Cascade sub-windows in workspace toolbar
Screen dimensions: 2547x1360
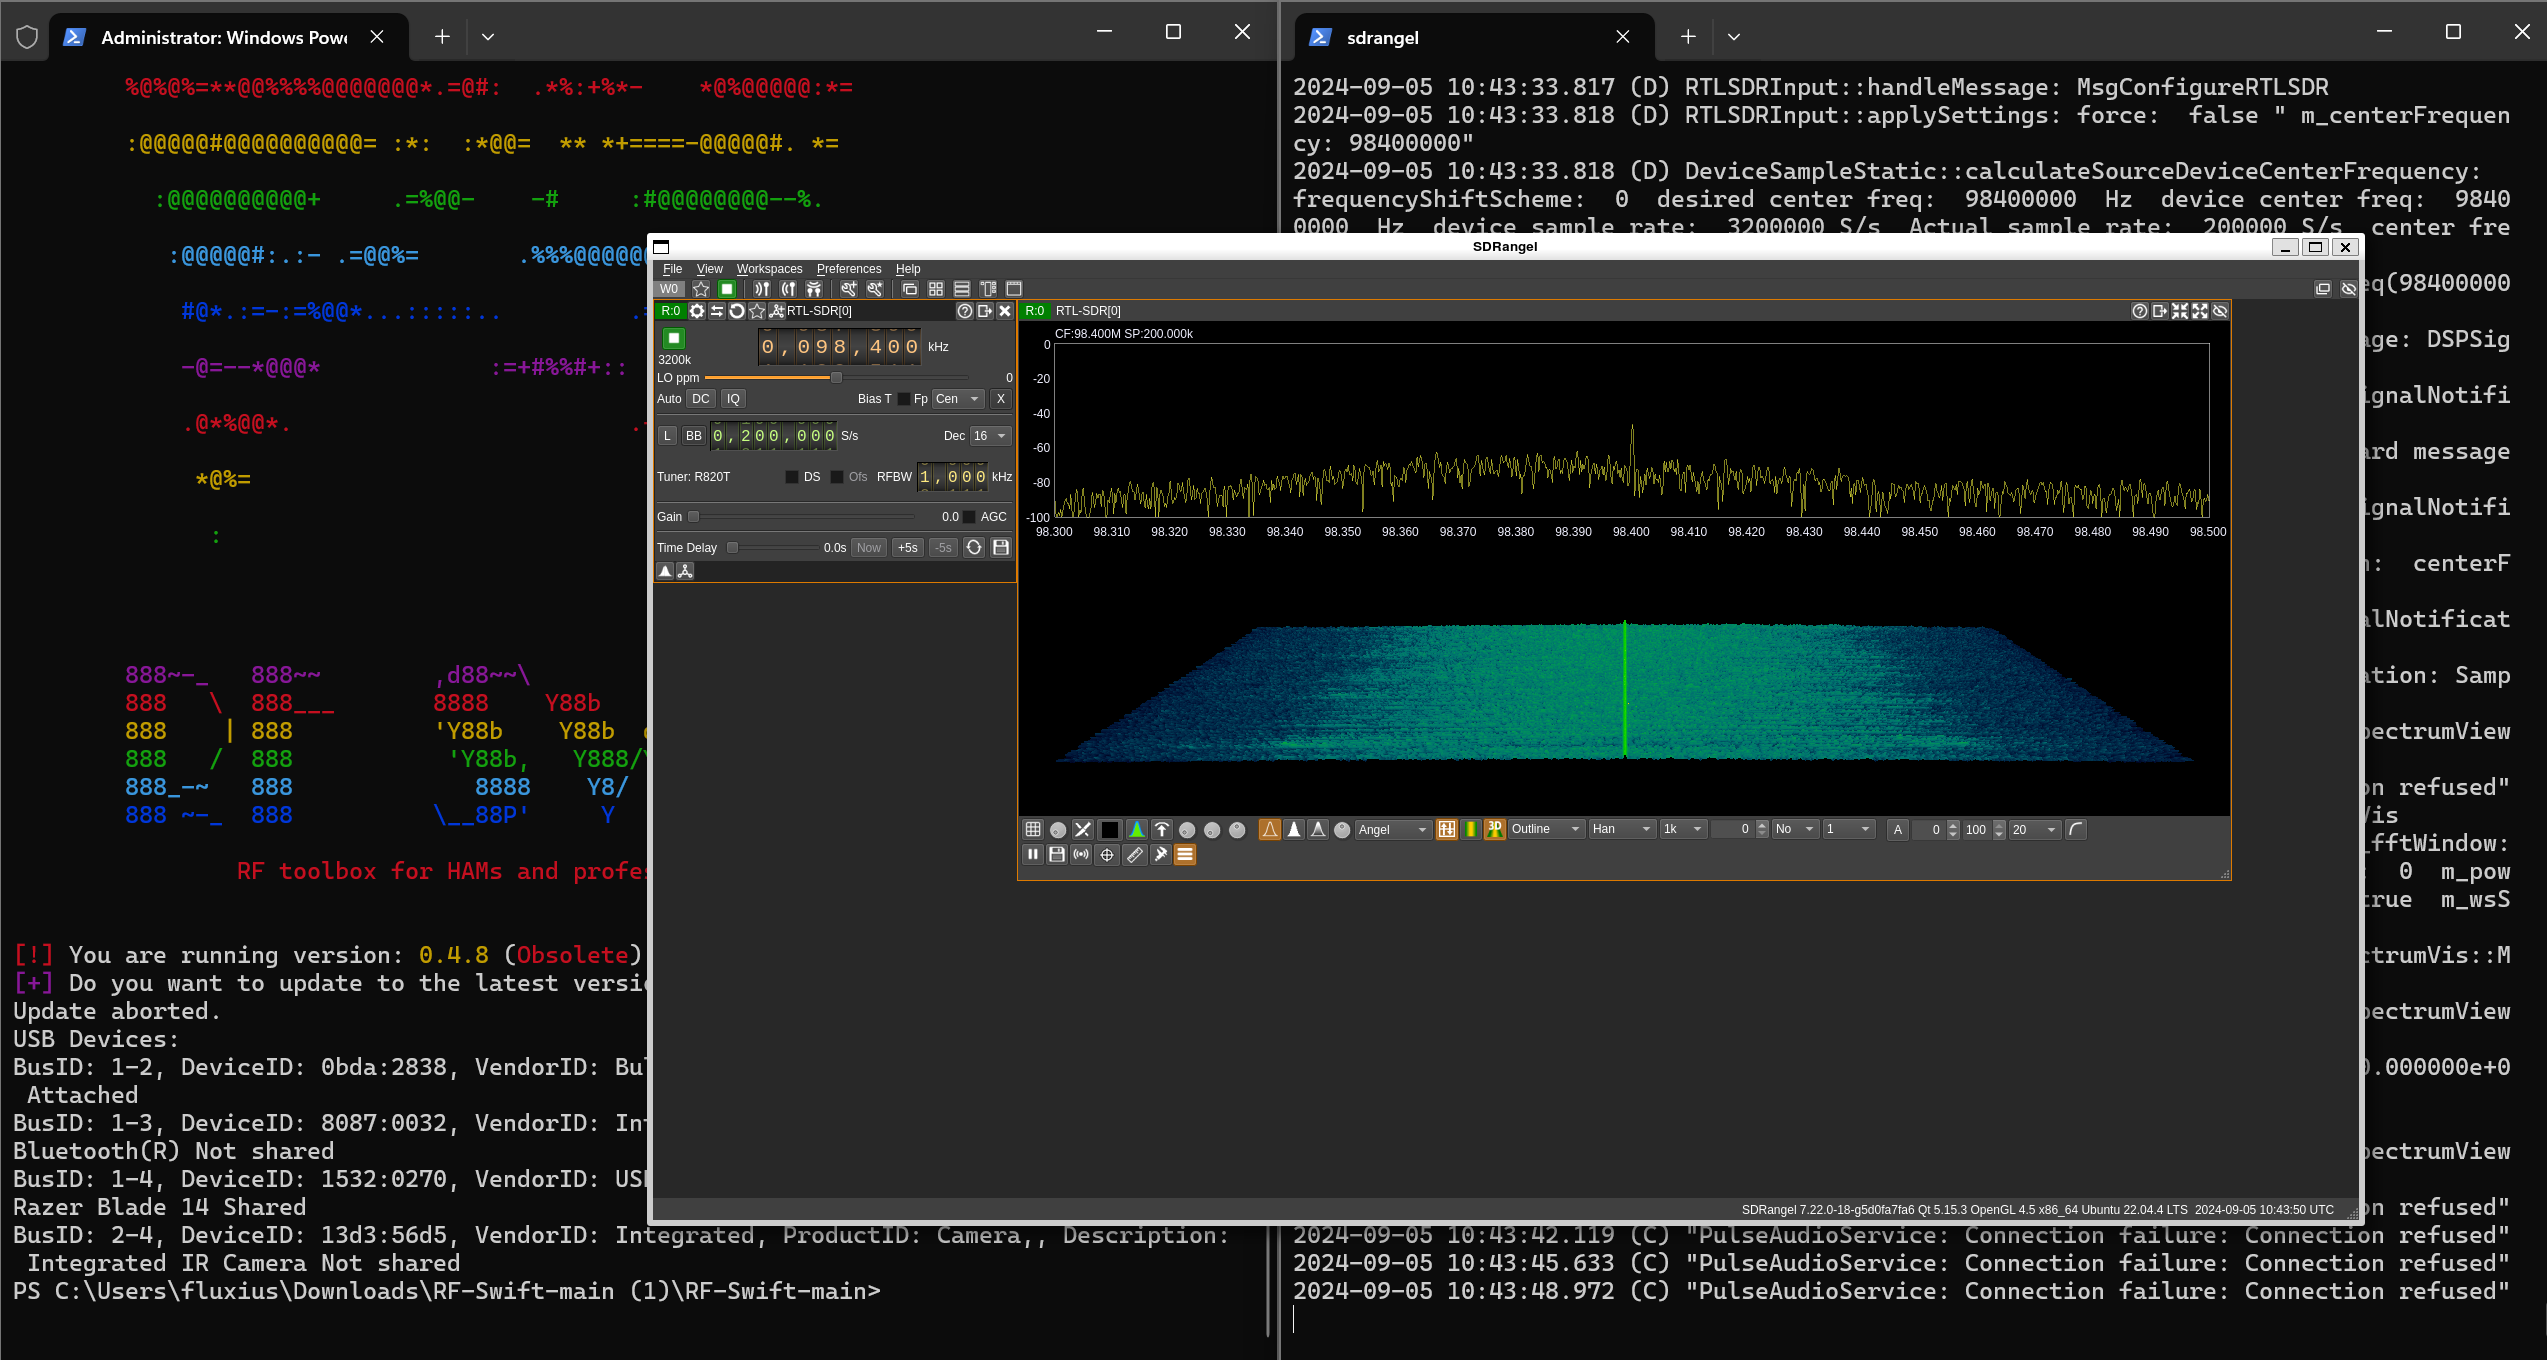[x=910, y=289]
